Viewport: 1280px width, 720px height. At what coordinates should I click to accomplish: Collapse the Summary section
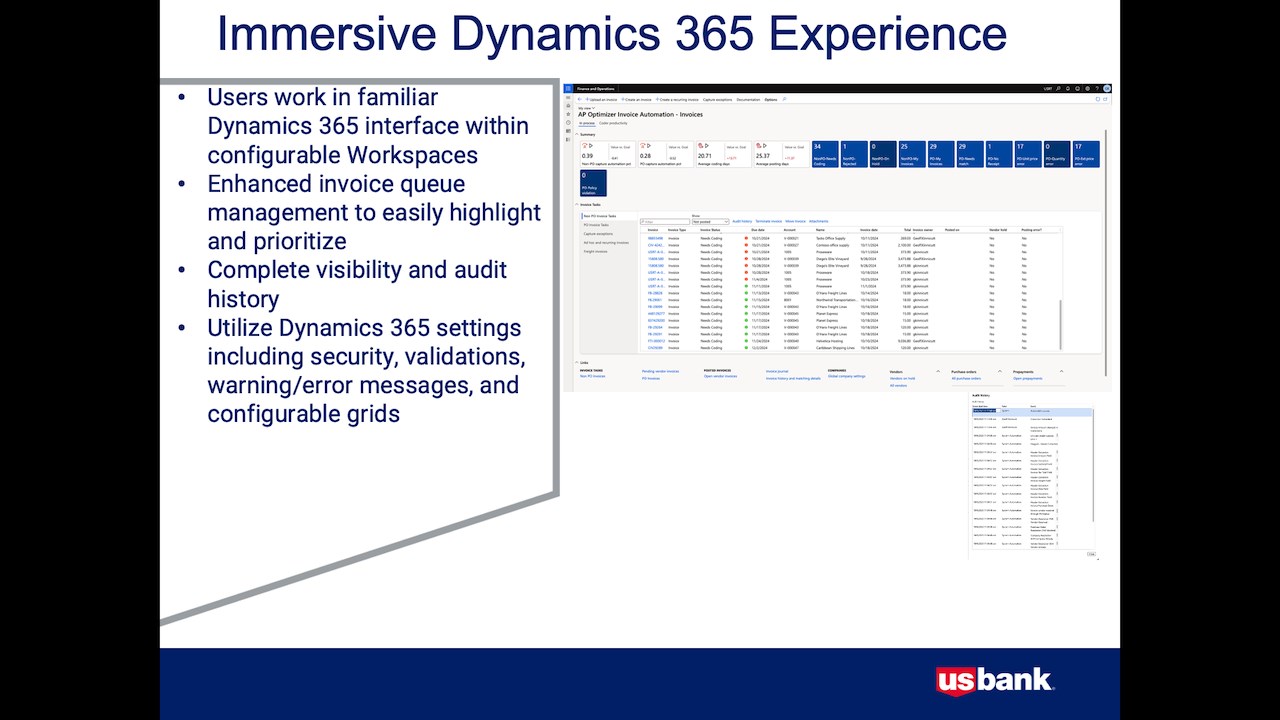(x=576, y=134)
